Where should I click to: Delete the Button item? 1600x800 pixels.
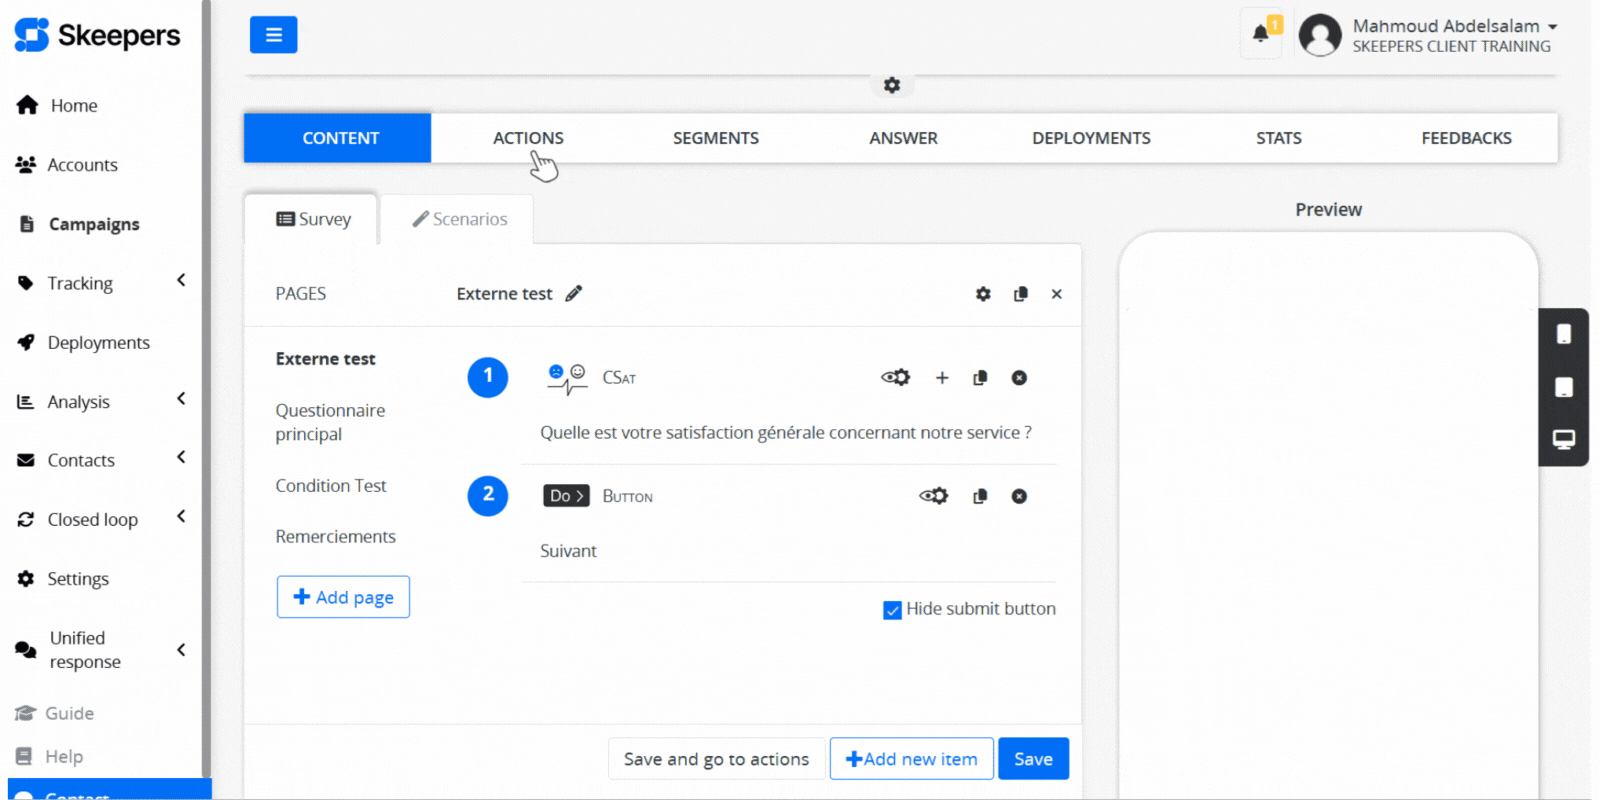click(1019, 496)
